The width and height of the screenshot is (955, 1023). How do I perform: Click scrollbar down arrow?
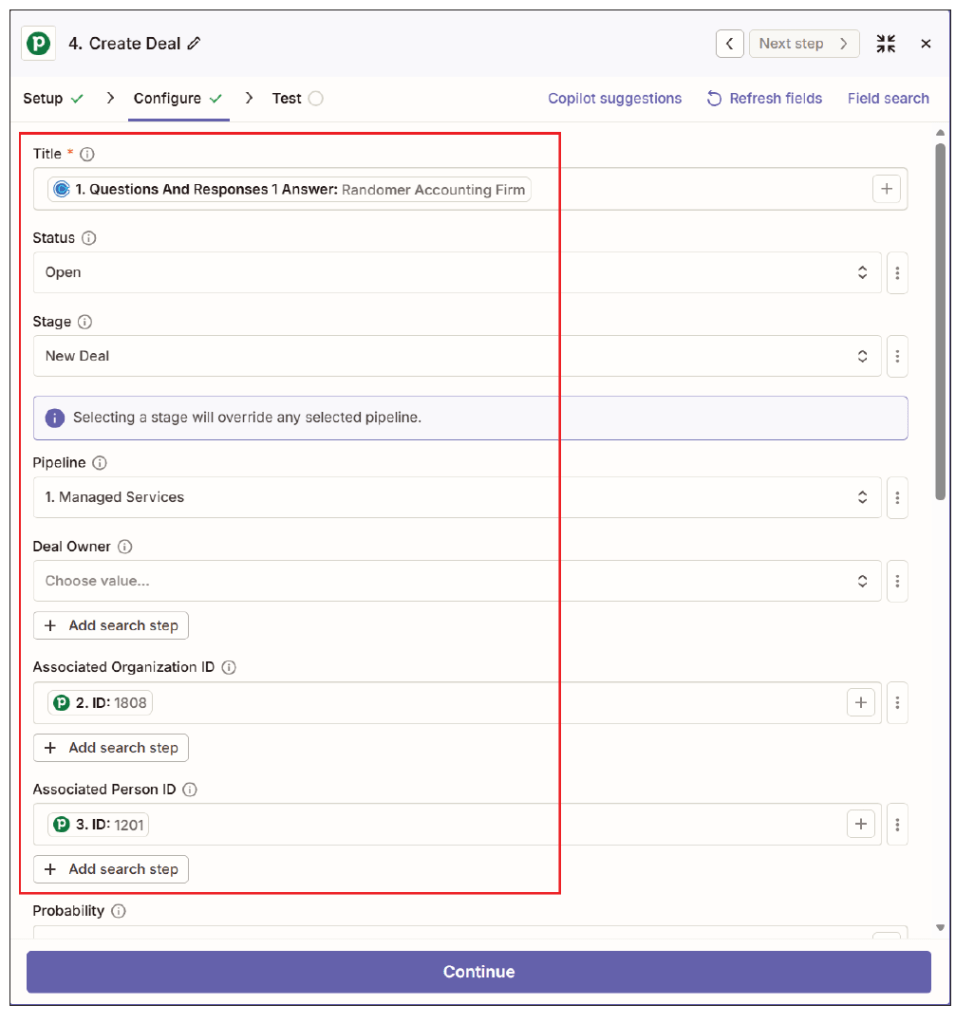click(x=940, y=927)
